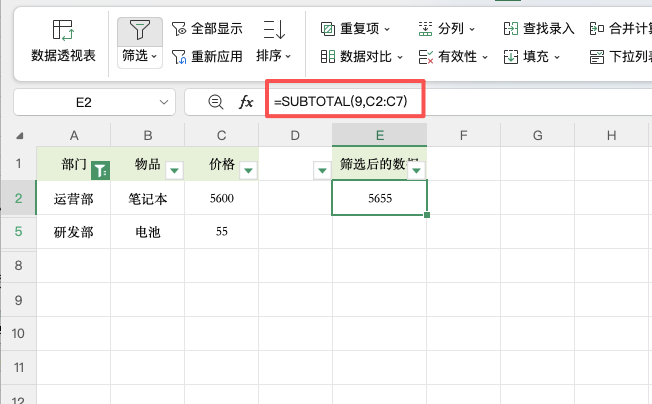Click the 价格 header cell text
The image size is (652, 404).
tap(222, 164)
